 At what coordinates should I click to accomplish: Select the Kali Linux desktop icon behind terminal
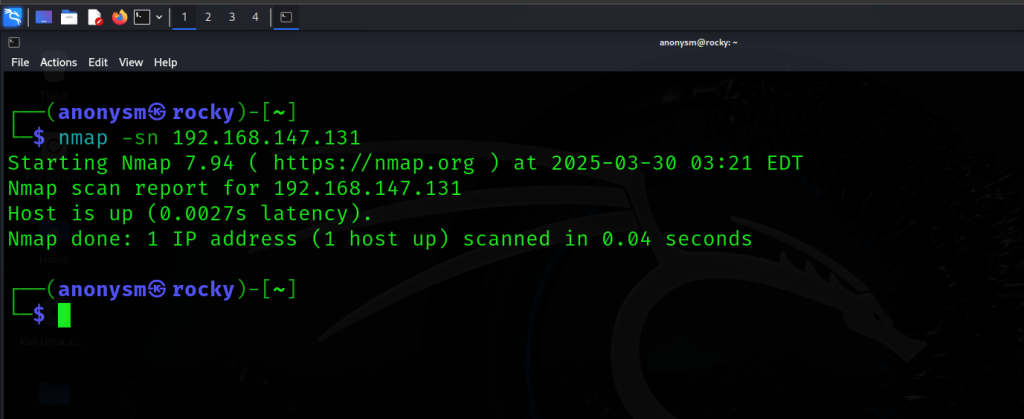[x=52, y=326]
